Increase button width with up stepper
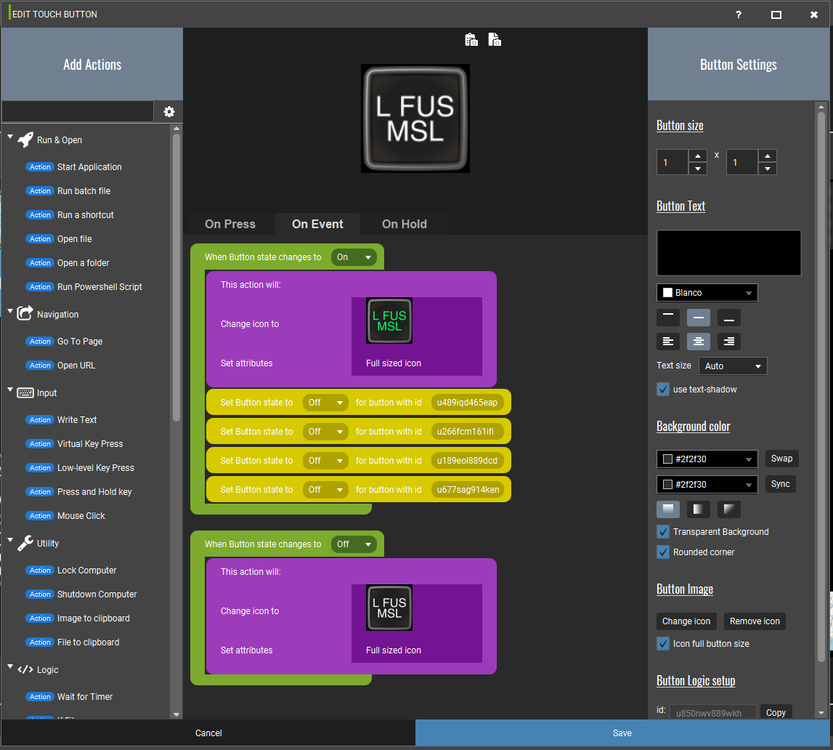This screenshot has height=750, width=833. (x=698, y=156)
